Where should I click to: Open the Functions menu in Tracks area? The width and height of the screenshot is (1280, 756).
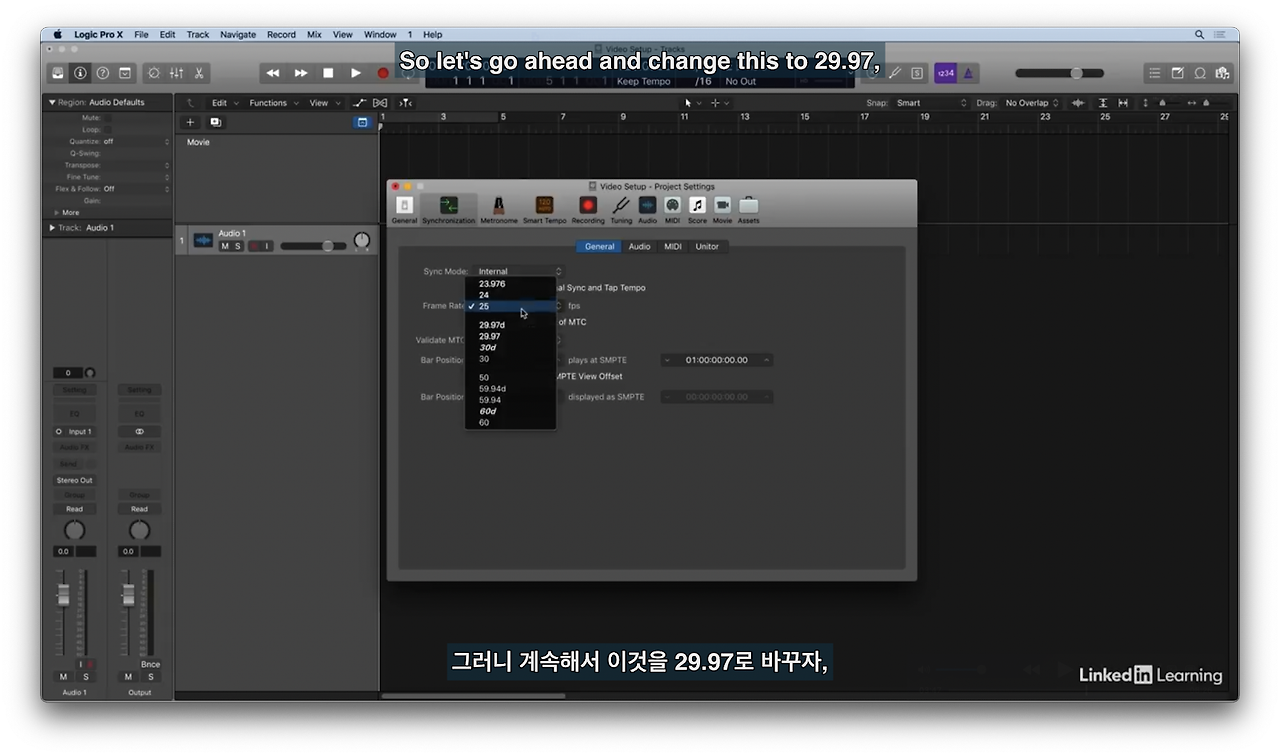(273, 103)
